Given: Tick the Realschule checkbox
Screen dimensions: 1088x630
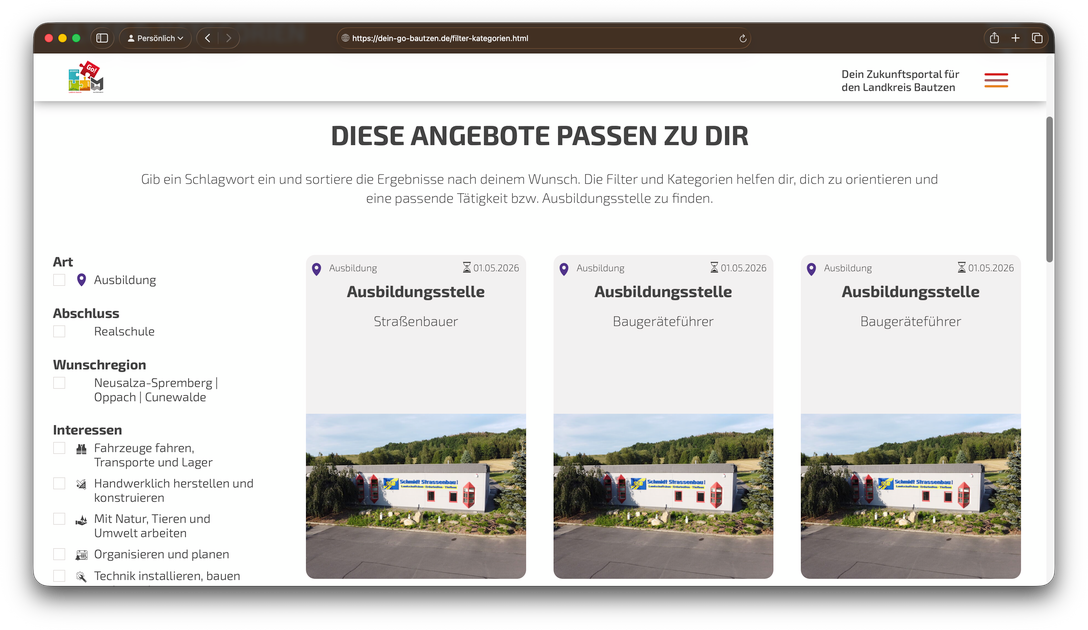Looking at the screenshot, I should coord(59,331).
